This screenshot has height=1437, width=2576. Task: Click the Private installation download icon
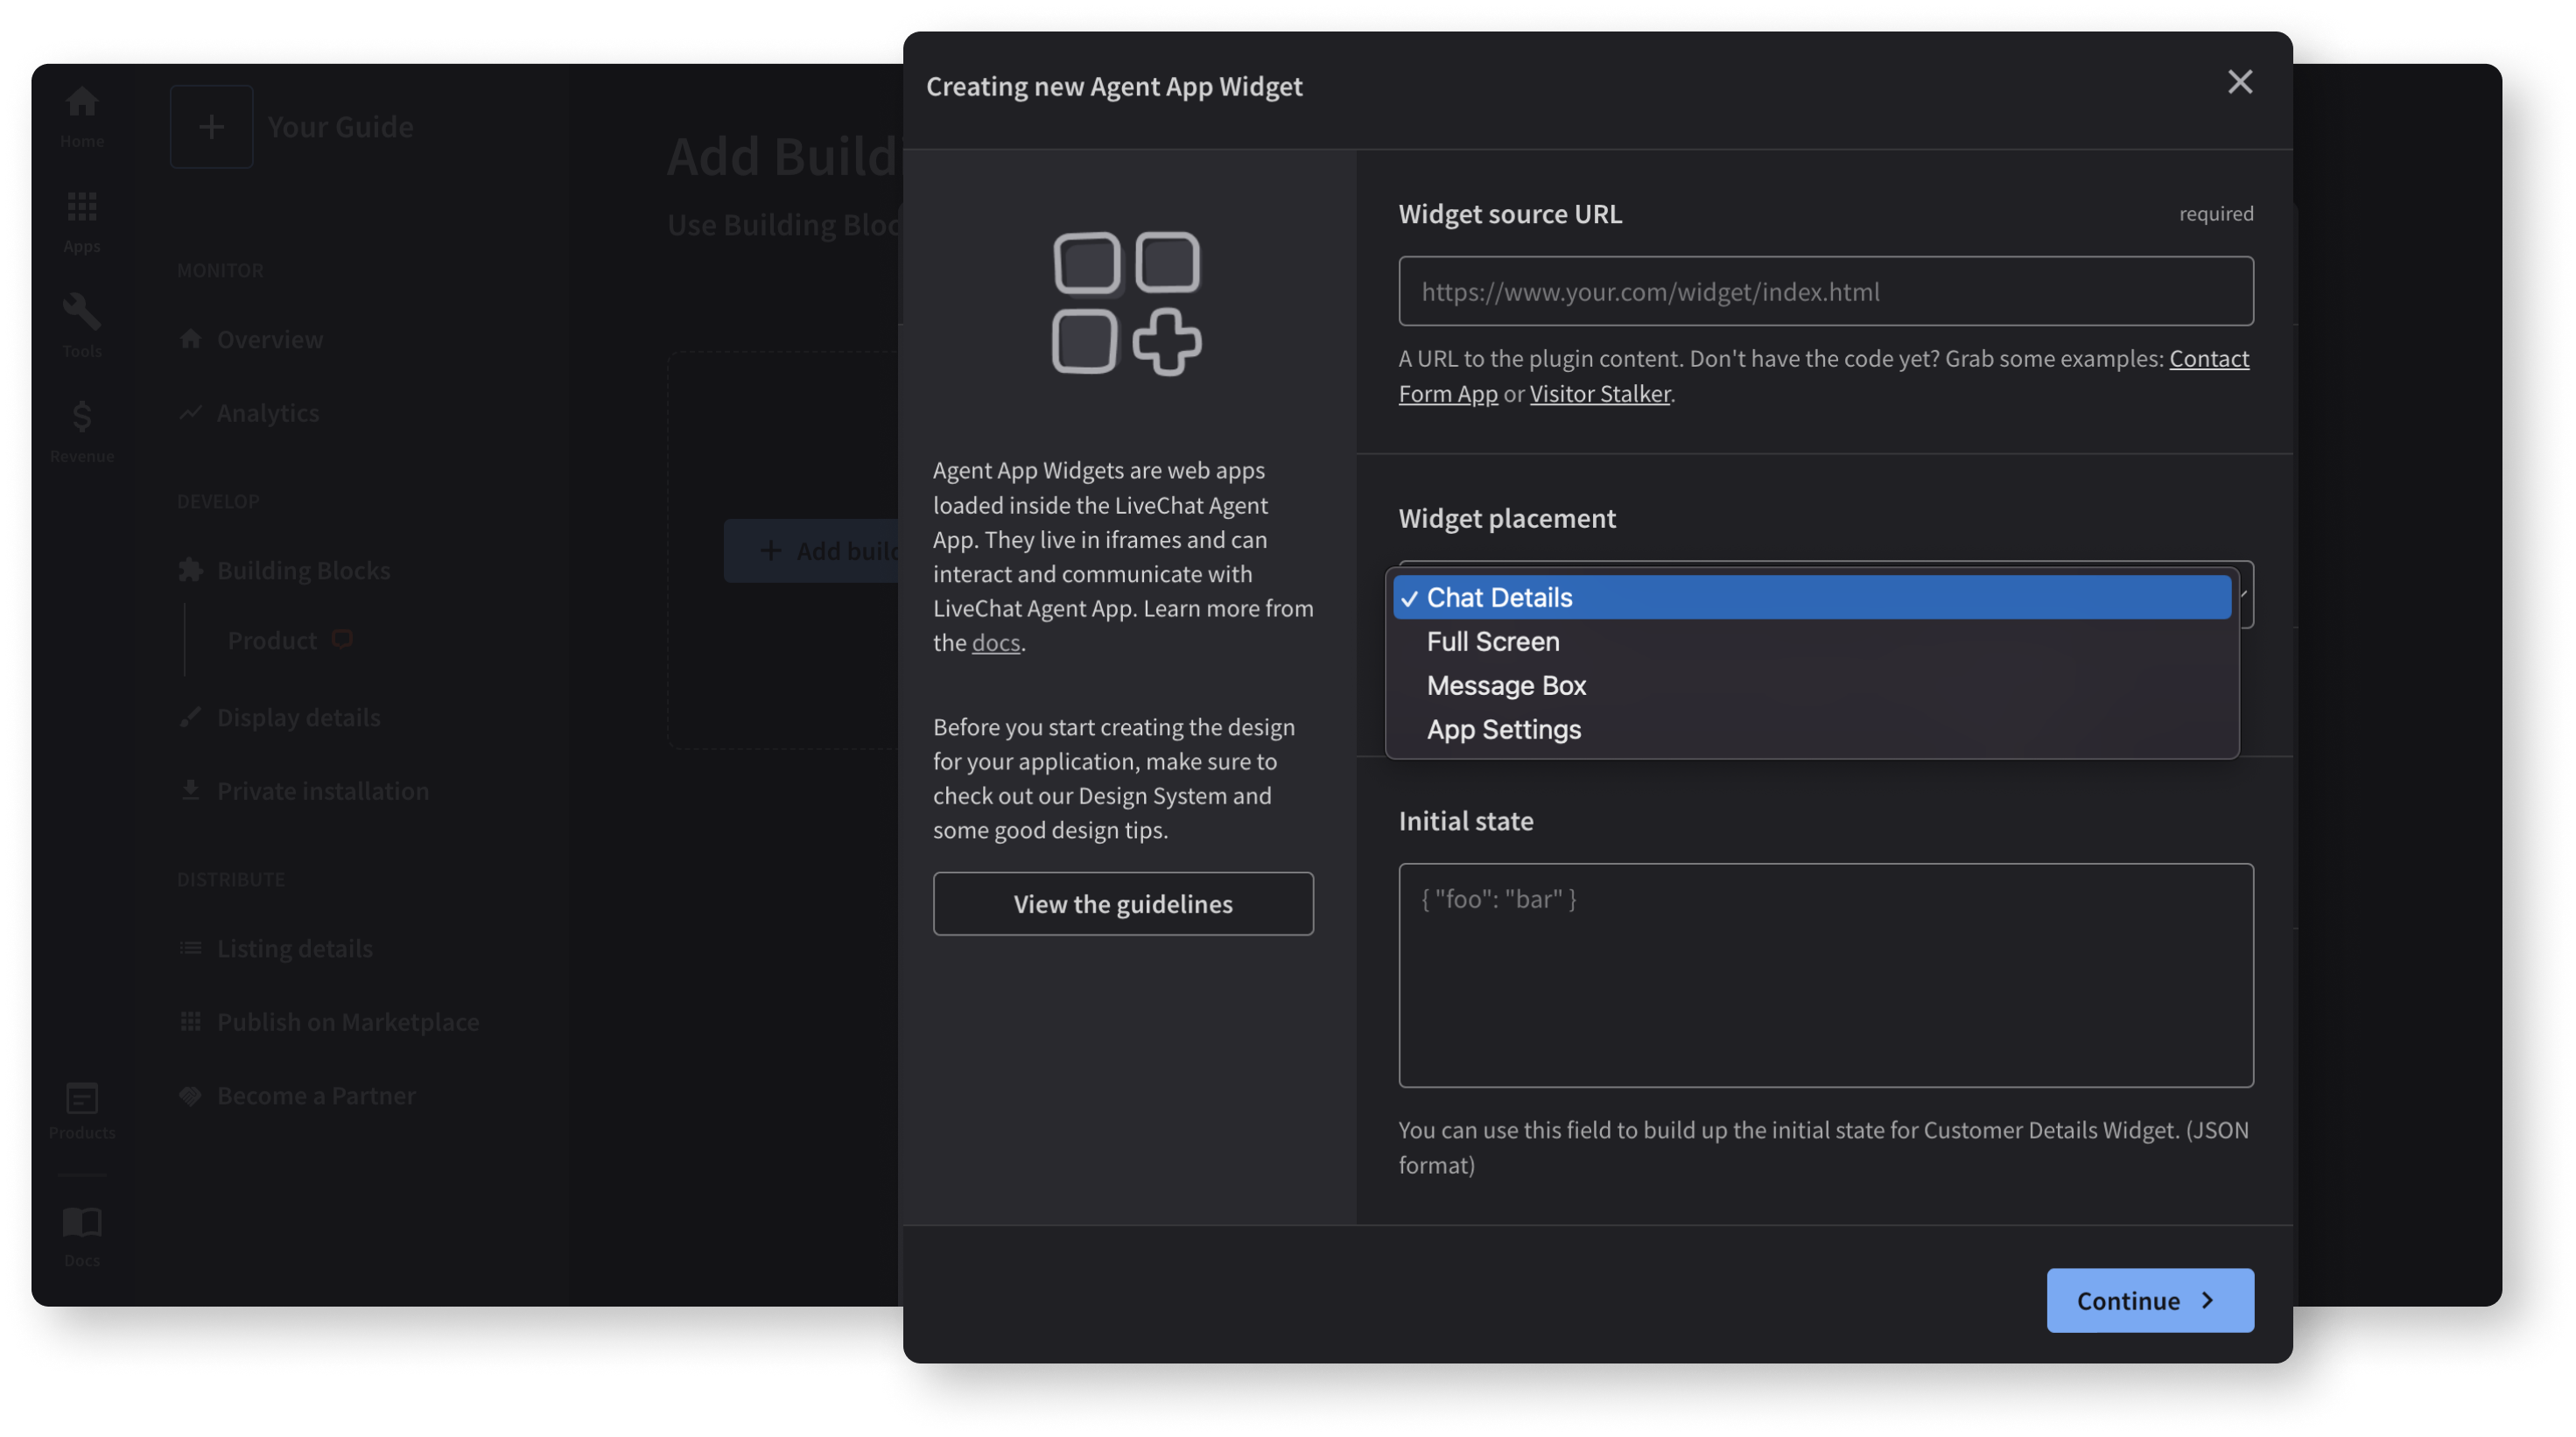coord(190,789)
